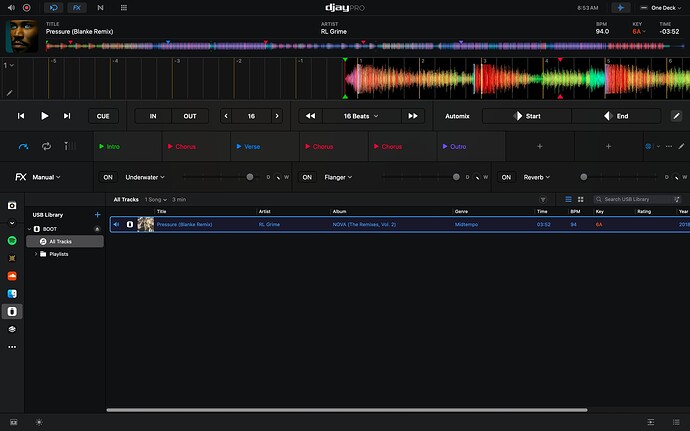690x431 pixels.
Task: Toggle the Underwater effect ON
Action: point(108,177)
